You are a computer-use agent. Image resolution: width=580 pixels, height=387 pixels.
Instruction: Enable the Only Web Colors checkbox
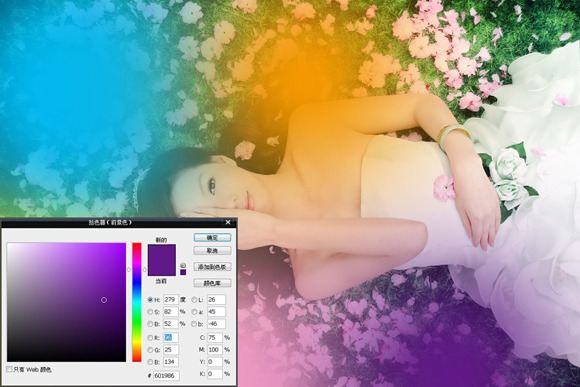point(9,369)
